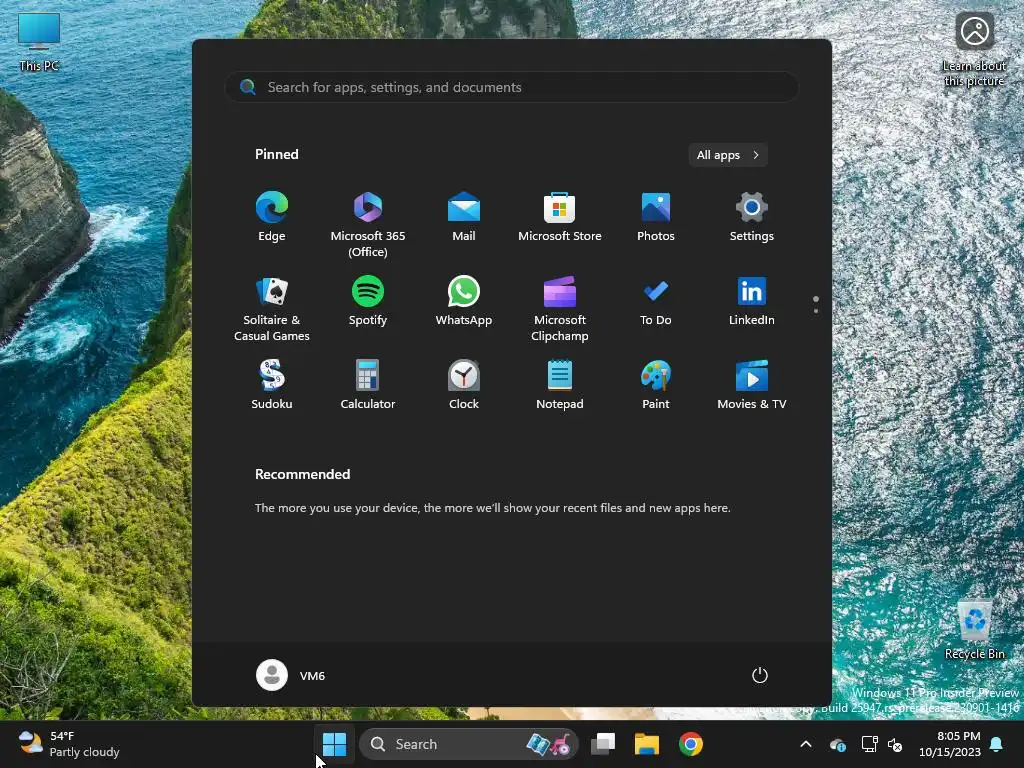Go to next page of pinned apps
1024x768 pixels.
pyautogui.click(x=816, y=310)
